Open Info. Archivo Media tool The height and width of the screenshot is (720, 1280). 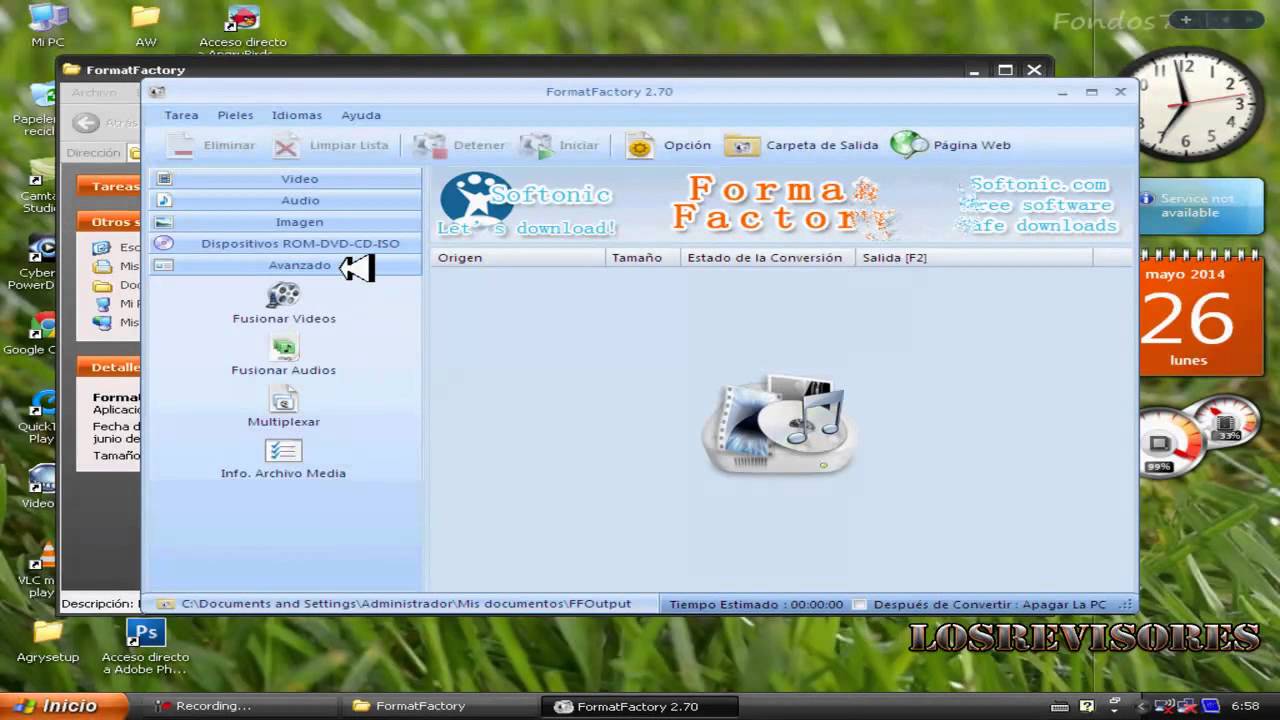pyautogui.click(x=284, y=460)
